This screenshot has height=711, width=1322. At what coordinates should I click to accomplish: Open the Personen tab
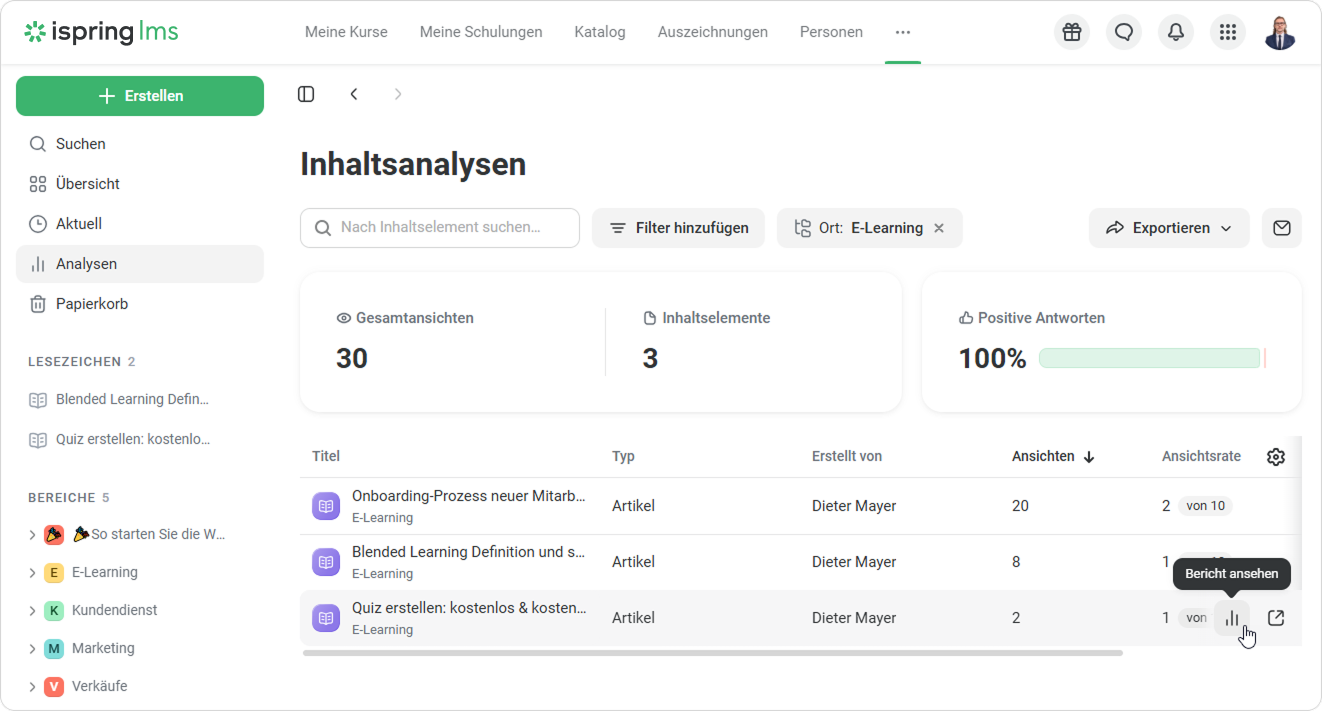tap(831, 32)
